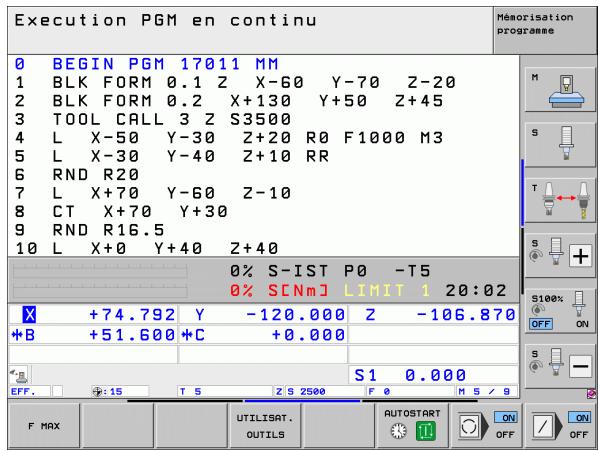
Task: Click the highlighted X axis label
Action: click(x=29, y=315)
